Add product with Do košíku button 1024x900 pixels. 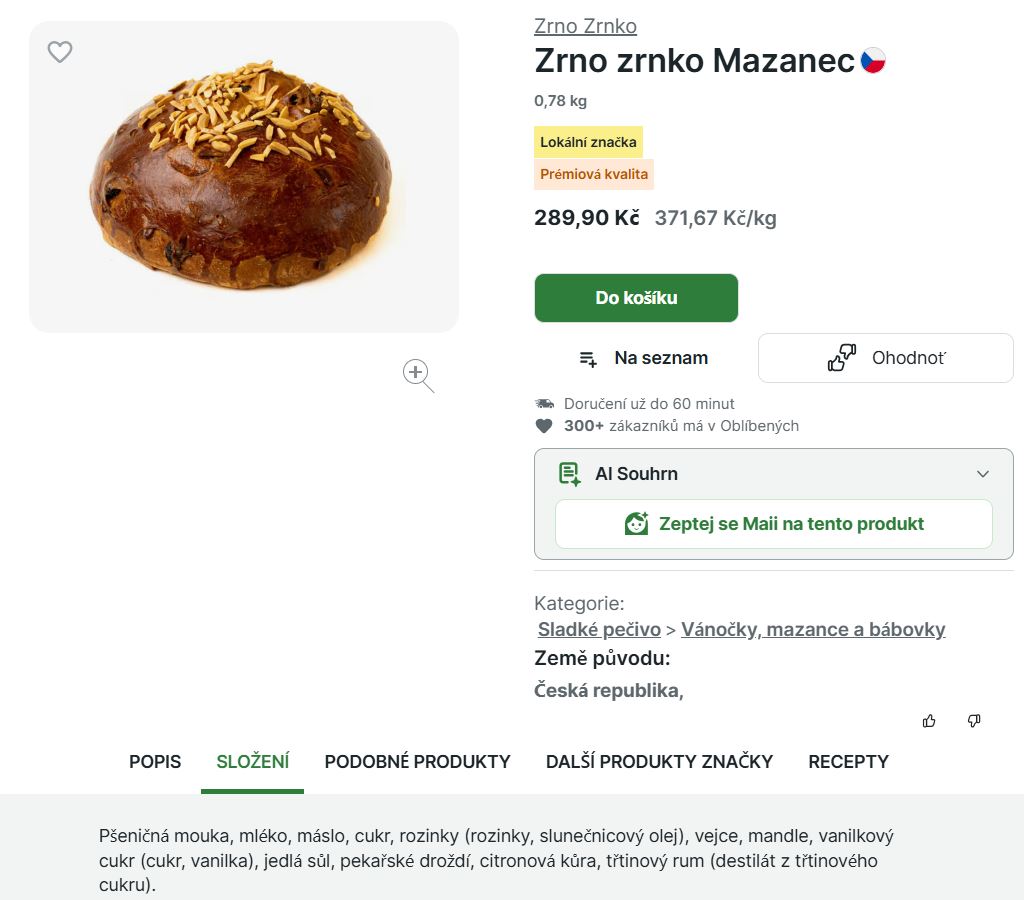(x=636, y=298)
